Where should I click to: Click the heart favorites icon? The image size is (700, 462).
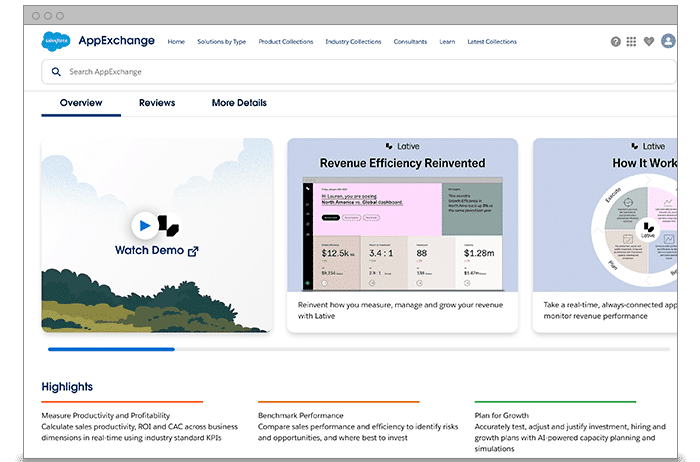pyautogui.click(x=649, y=42)
